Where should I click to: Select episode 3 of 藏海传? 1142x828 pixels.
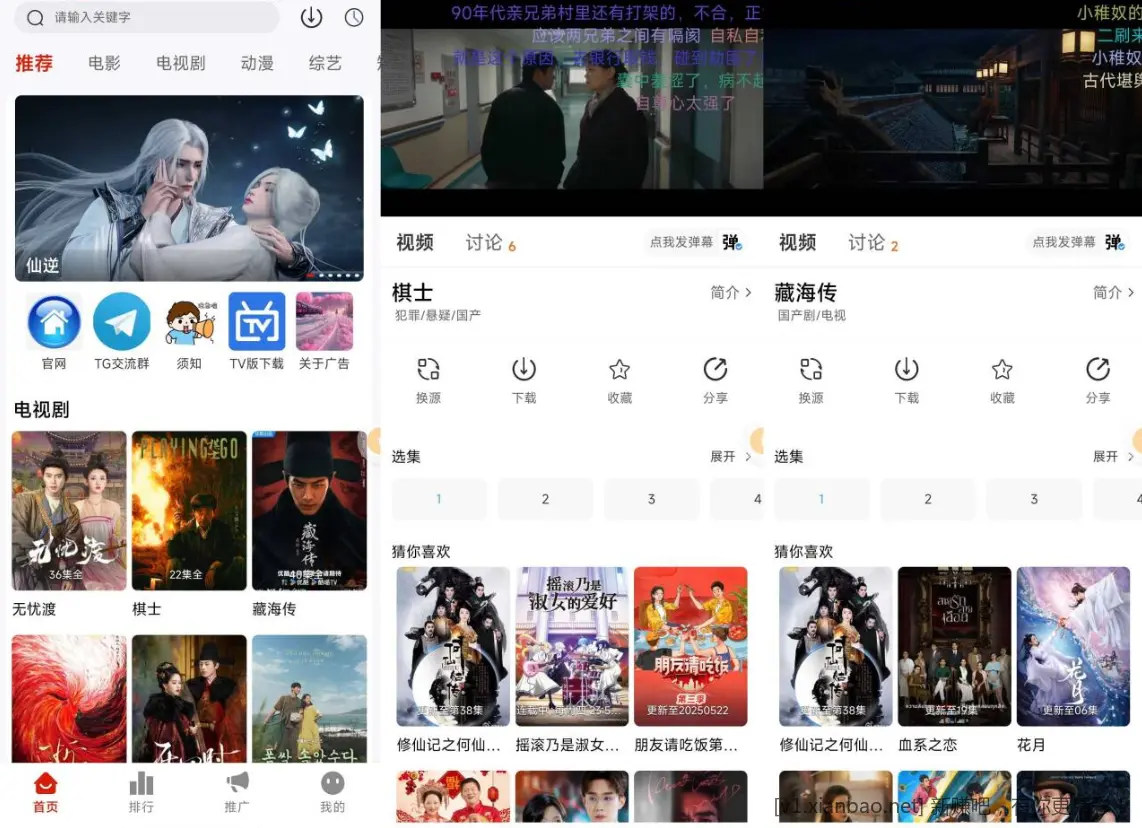(1034, 499)
